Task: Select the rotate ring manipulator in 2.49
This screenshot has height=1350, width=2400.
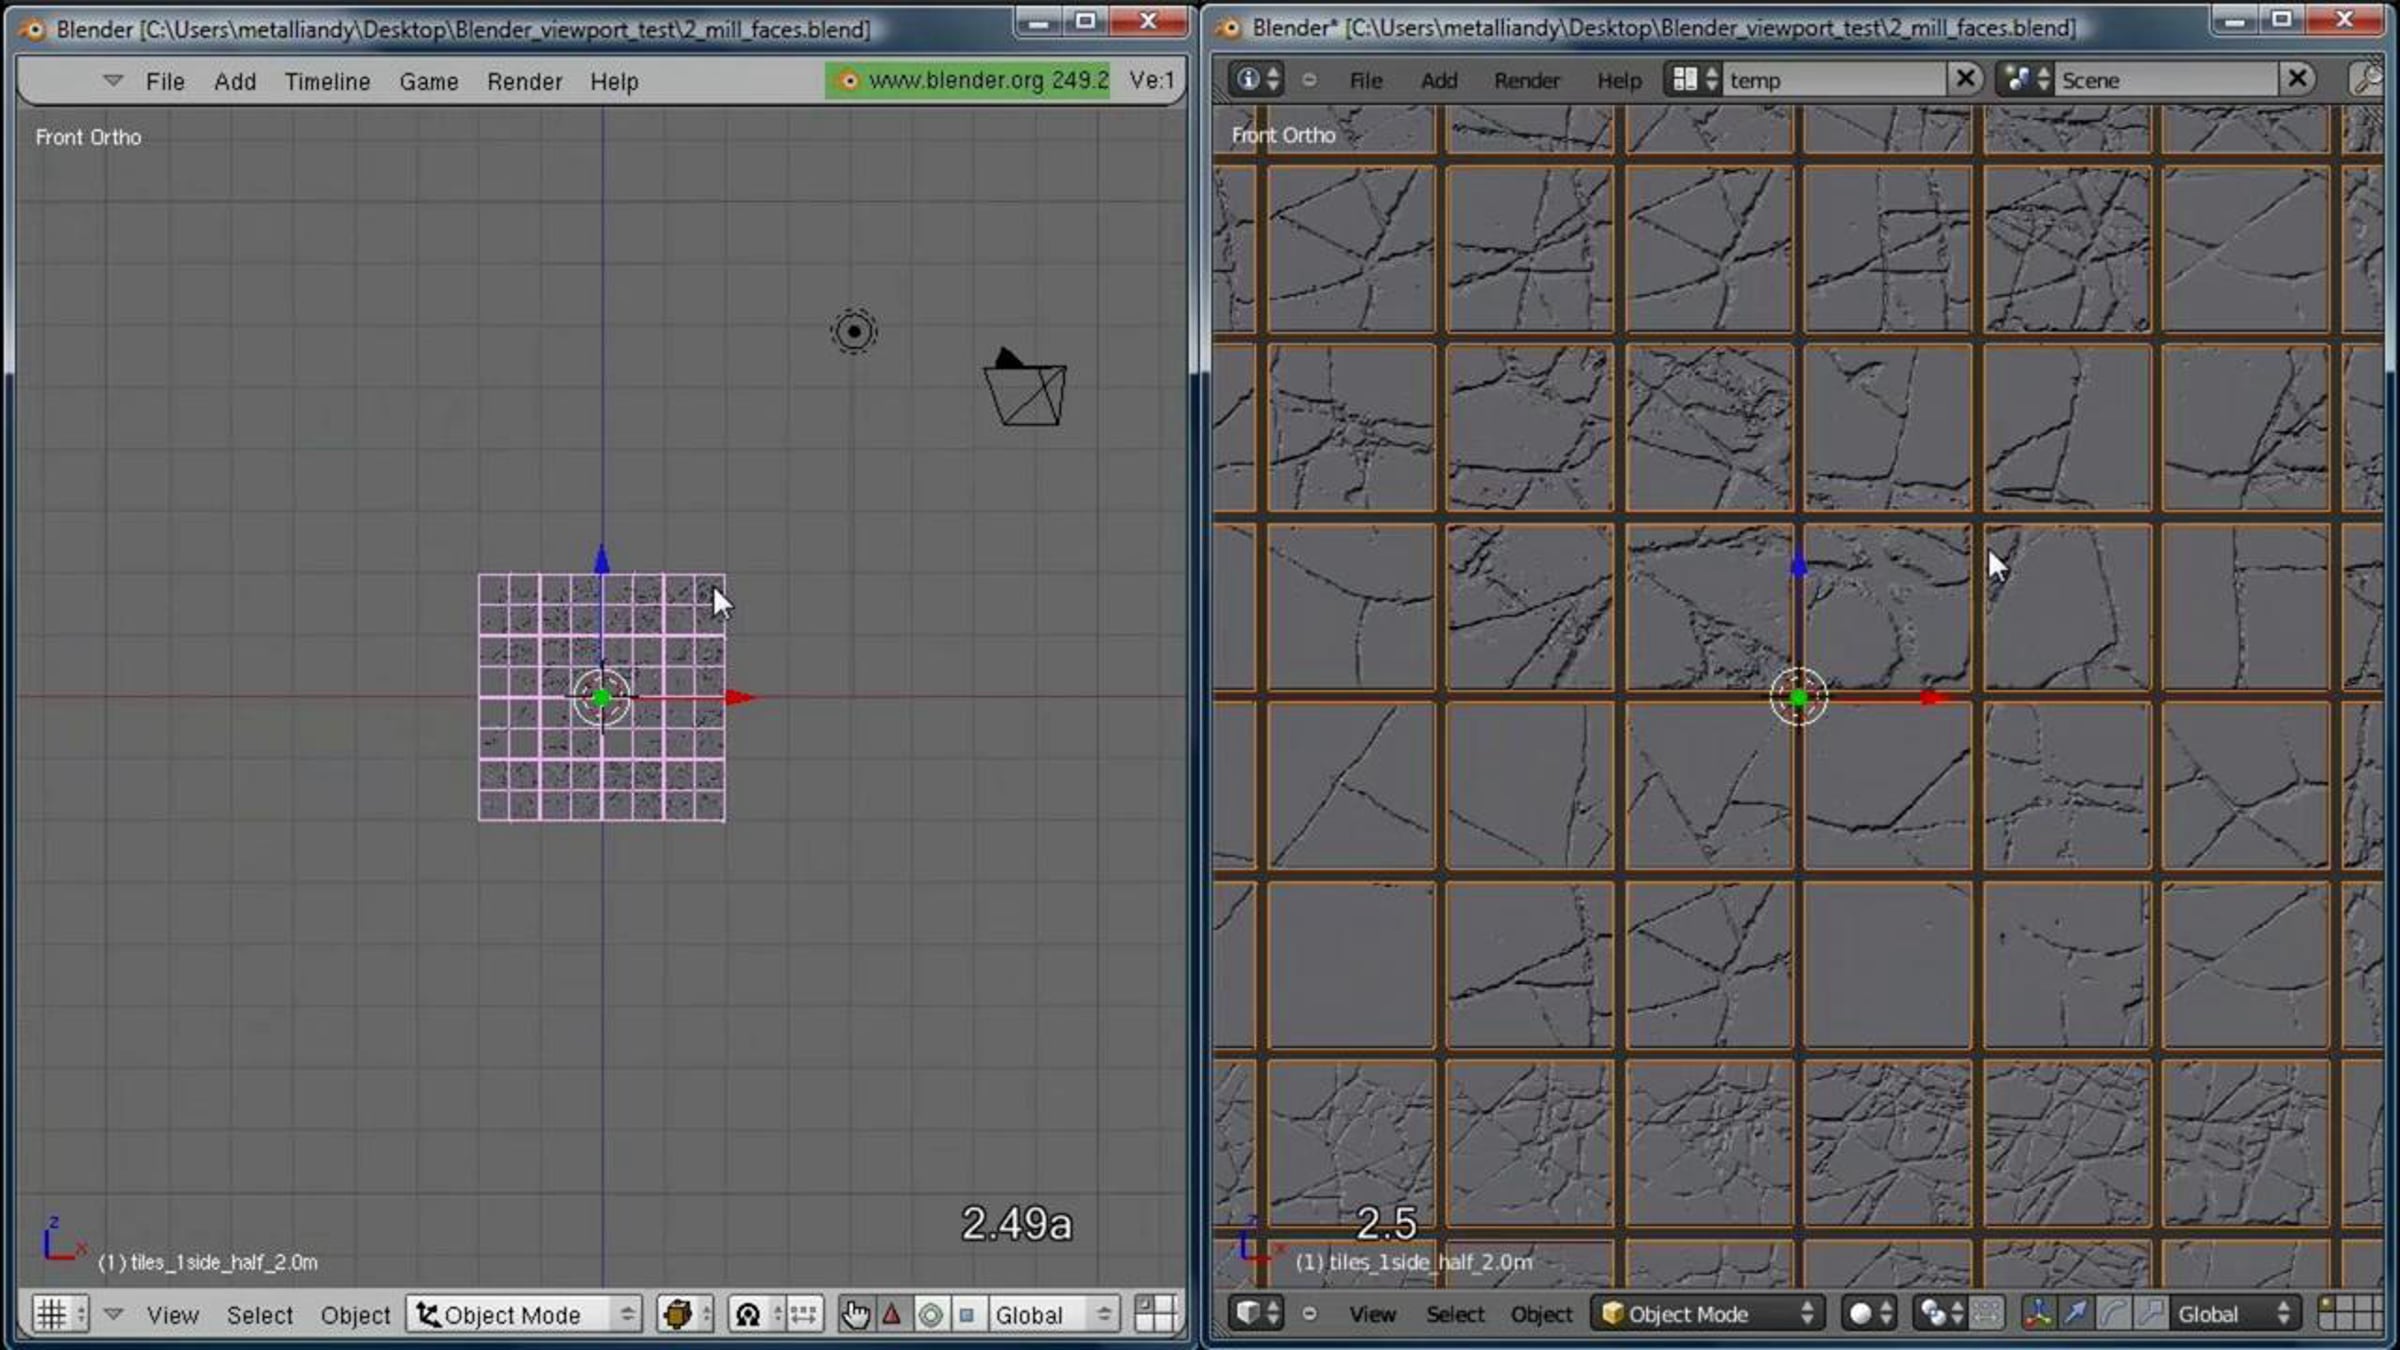Action: (930, 1314)
